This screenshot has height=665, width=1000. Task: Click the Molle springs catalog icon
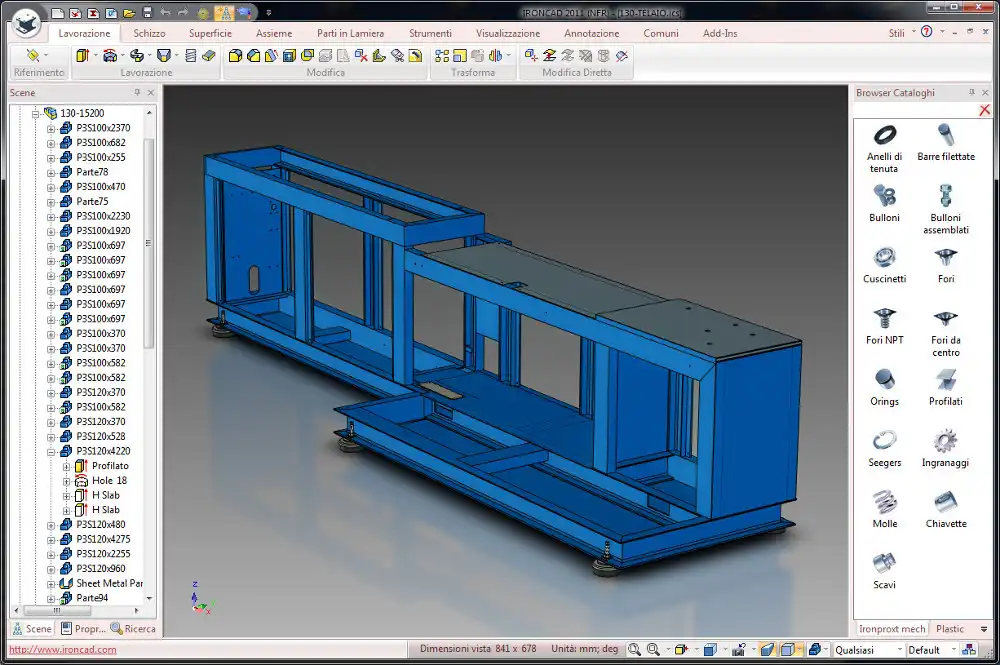(x=884, y=502)
